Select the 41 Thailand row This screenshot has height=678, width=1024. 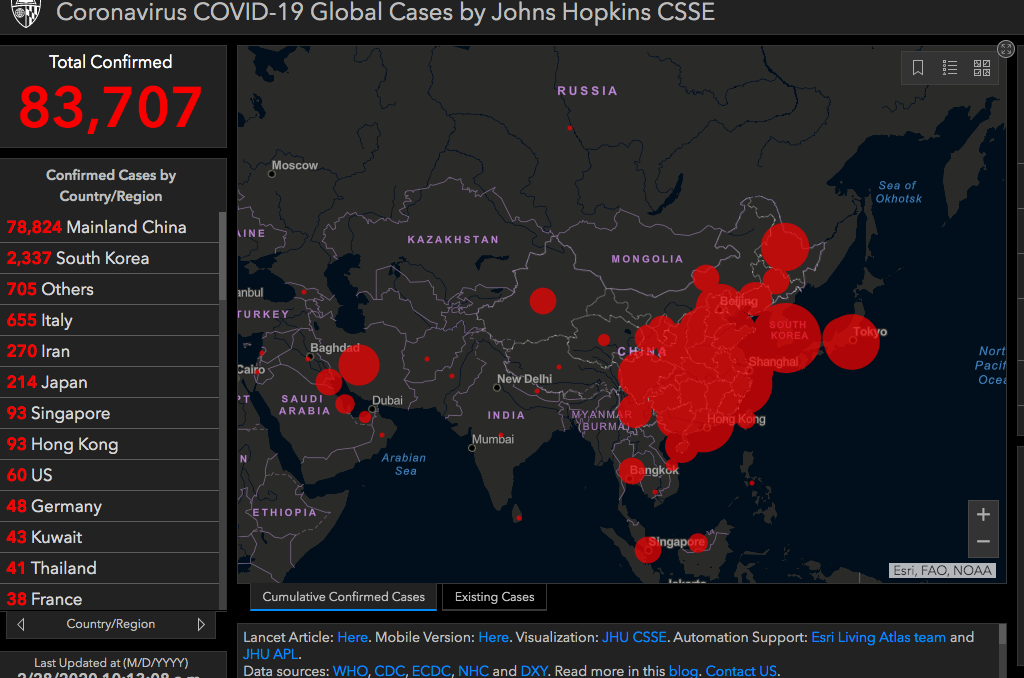(x=110, y=568)
